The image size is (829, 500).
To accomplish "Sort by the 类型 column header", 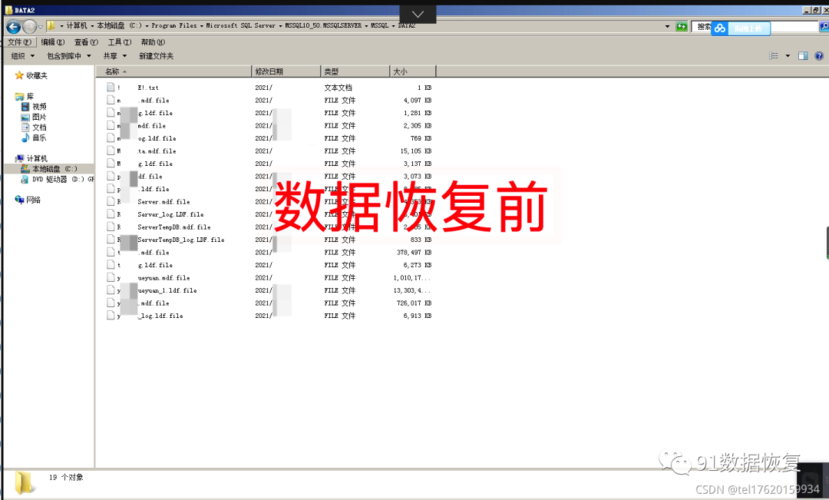I will (x=355, y=71).
